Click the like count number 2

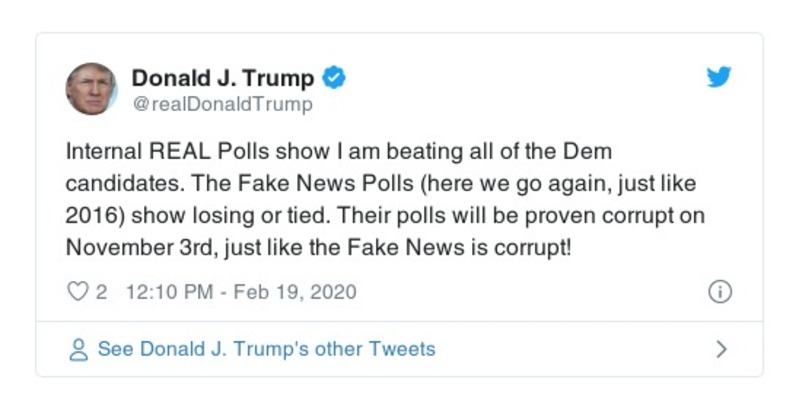coord(101,292)
